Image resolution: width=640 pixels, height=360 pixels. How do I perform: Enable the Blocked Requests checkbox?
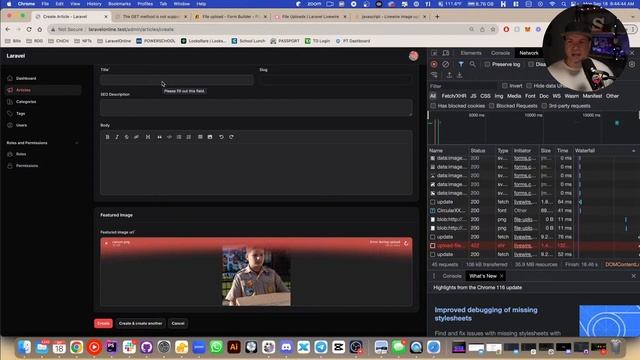pyautogui.click(x=492, y=106)
